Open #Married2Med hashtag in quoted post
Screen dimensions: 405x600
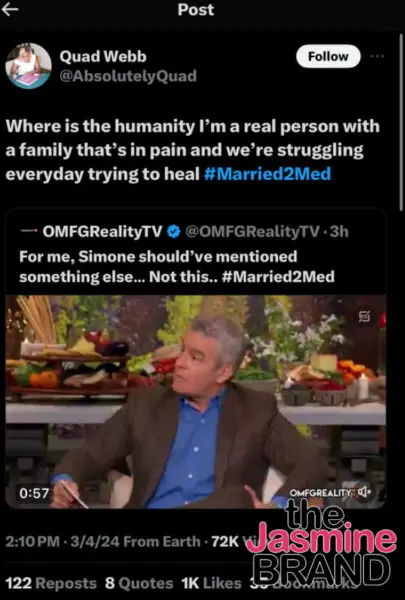click(x=278, y=277)
